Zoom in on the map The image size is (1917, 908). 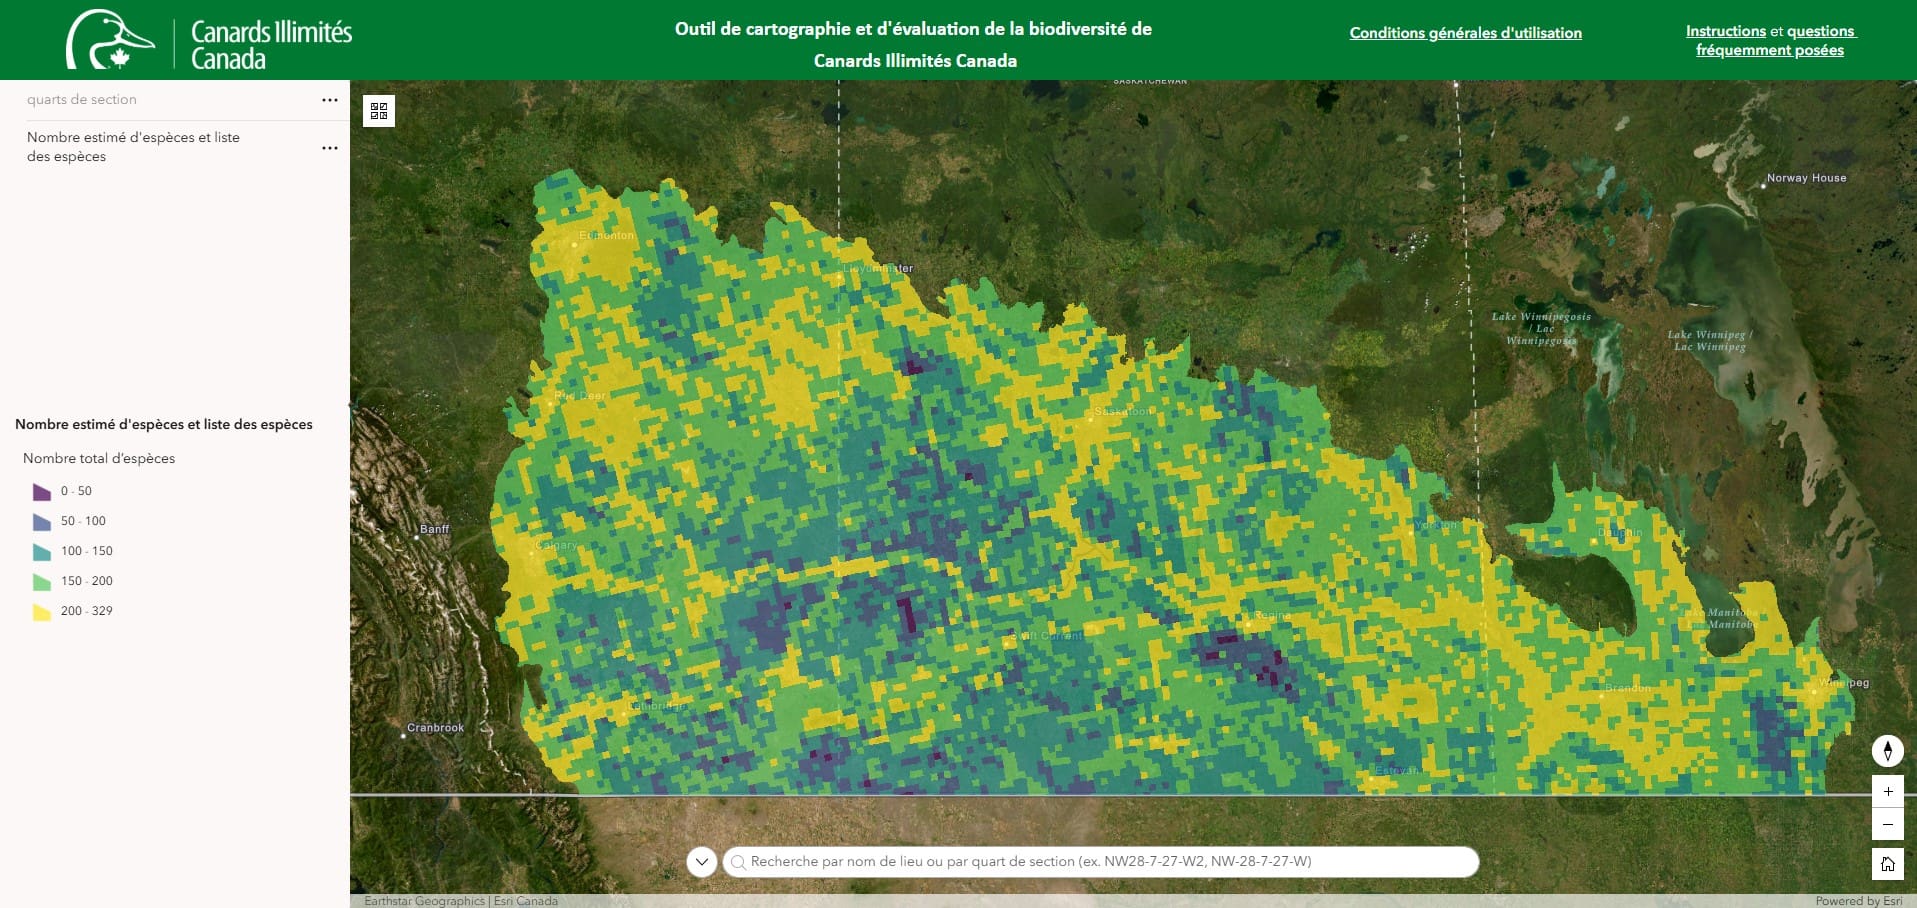(x=1887, y=791)
